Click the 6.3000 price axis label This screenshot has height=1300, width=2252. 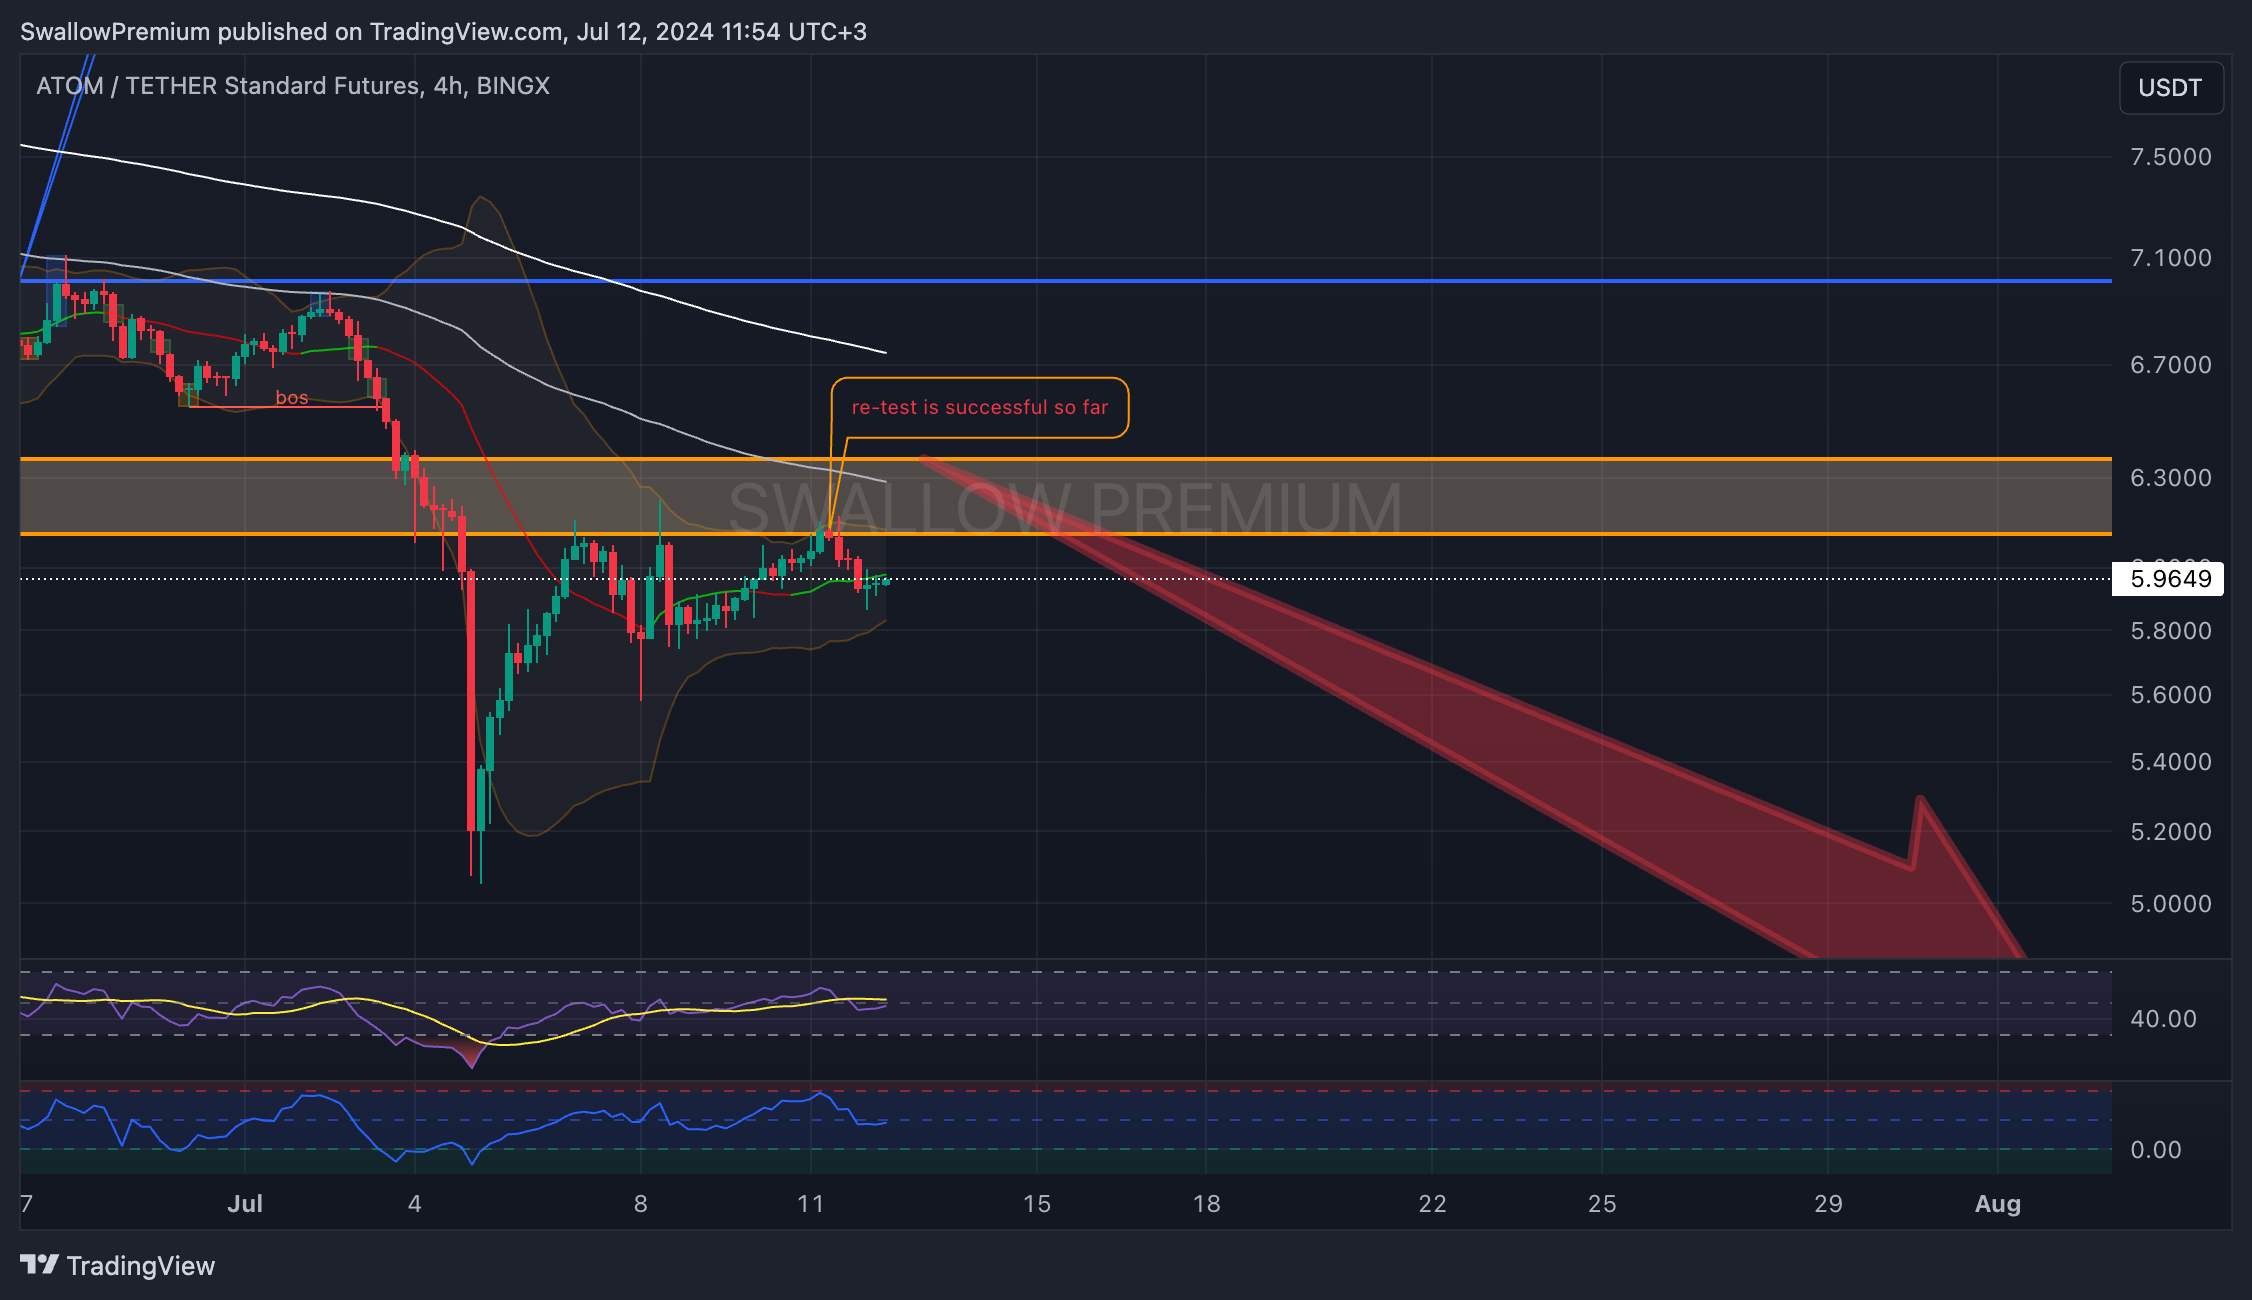pos(2171,478)
